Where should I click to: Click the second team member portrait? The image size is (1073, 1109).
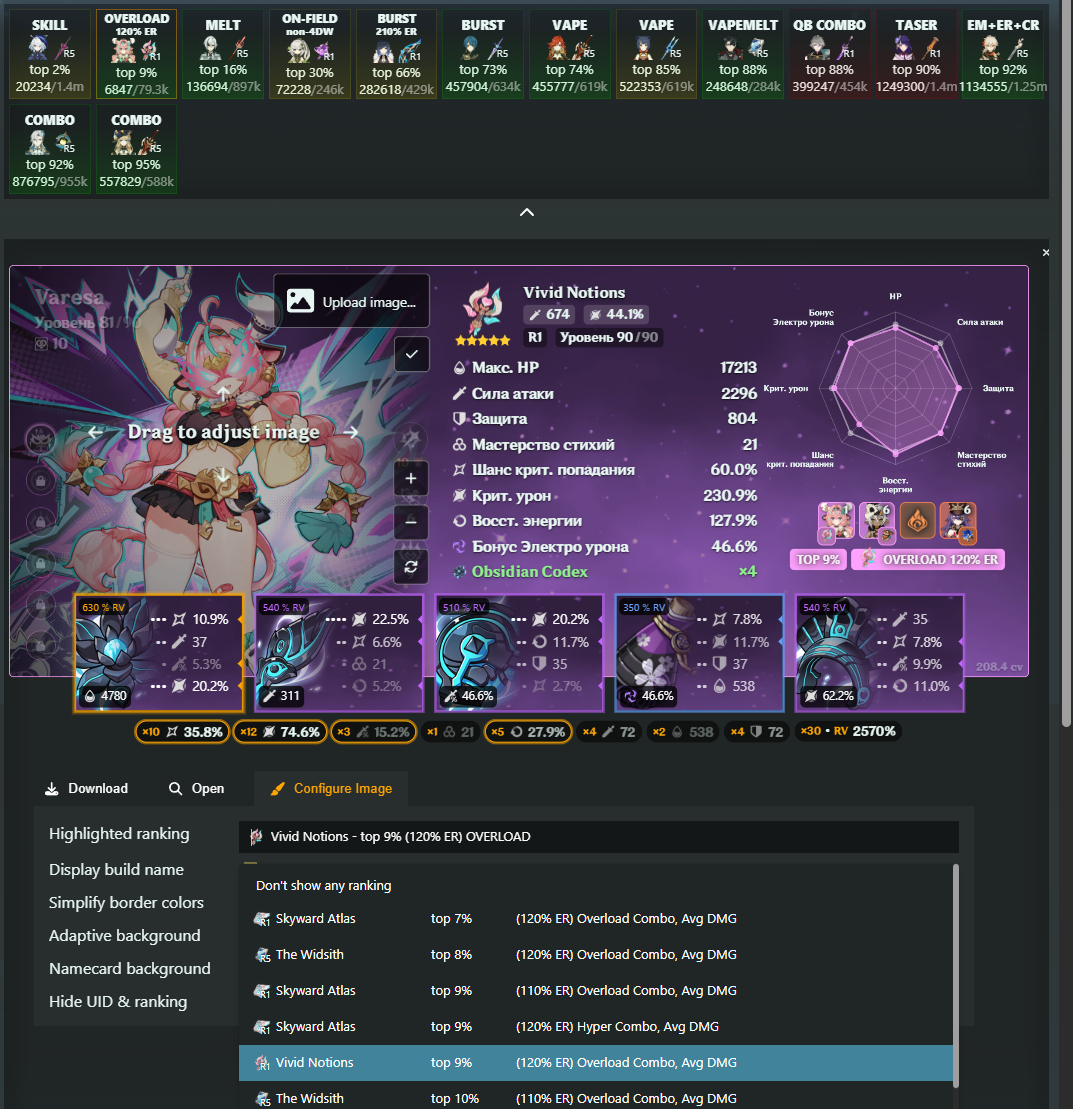tap(876, 522)
